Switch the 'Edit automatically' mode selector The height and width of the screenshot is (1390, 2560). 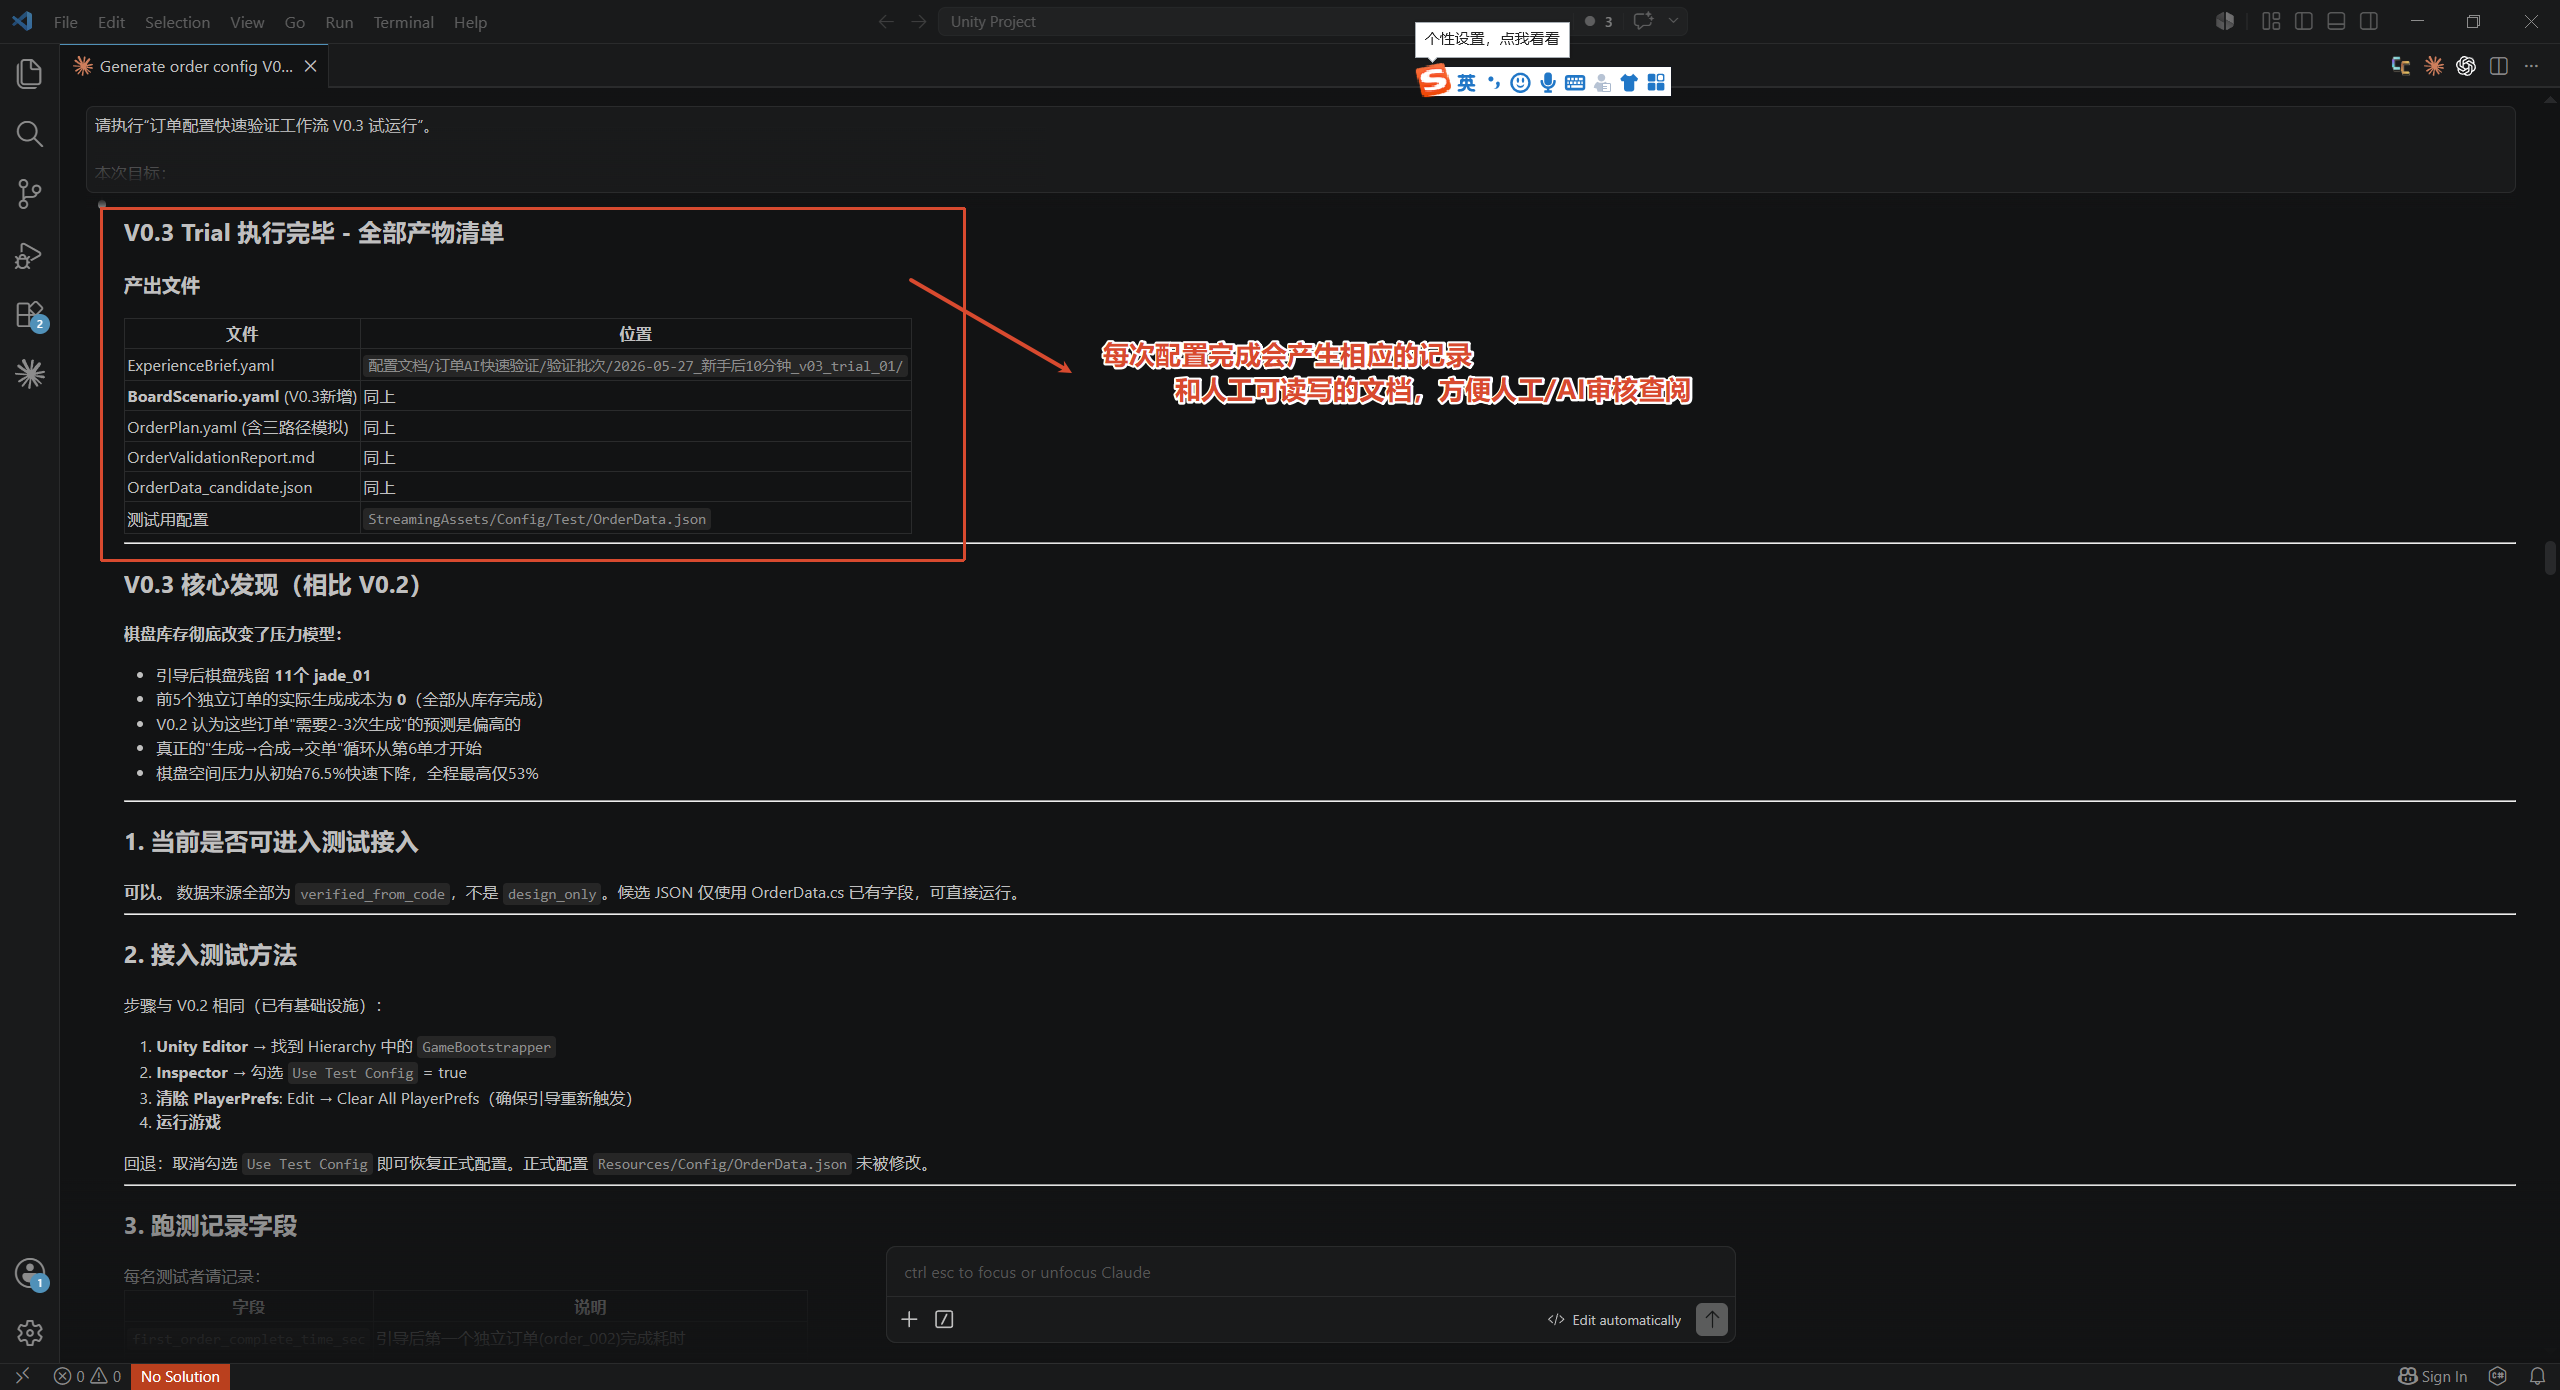pyautogui.click(x=1614, y=1320)
